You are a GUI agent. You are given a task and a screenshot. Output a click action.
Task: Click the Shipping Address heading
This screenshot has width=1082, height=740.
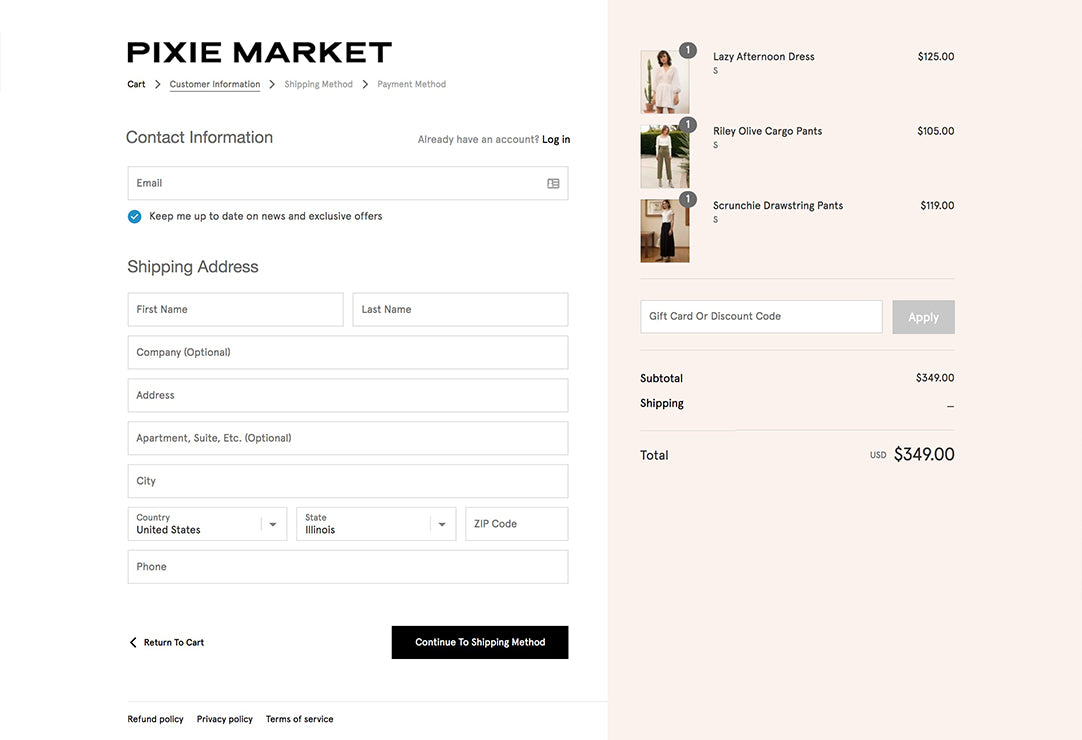[193, 267]
